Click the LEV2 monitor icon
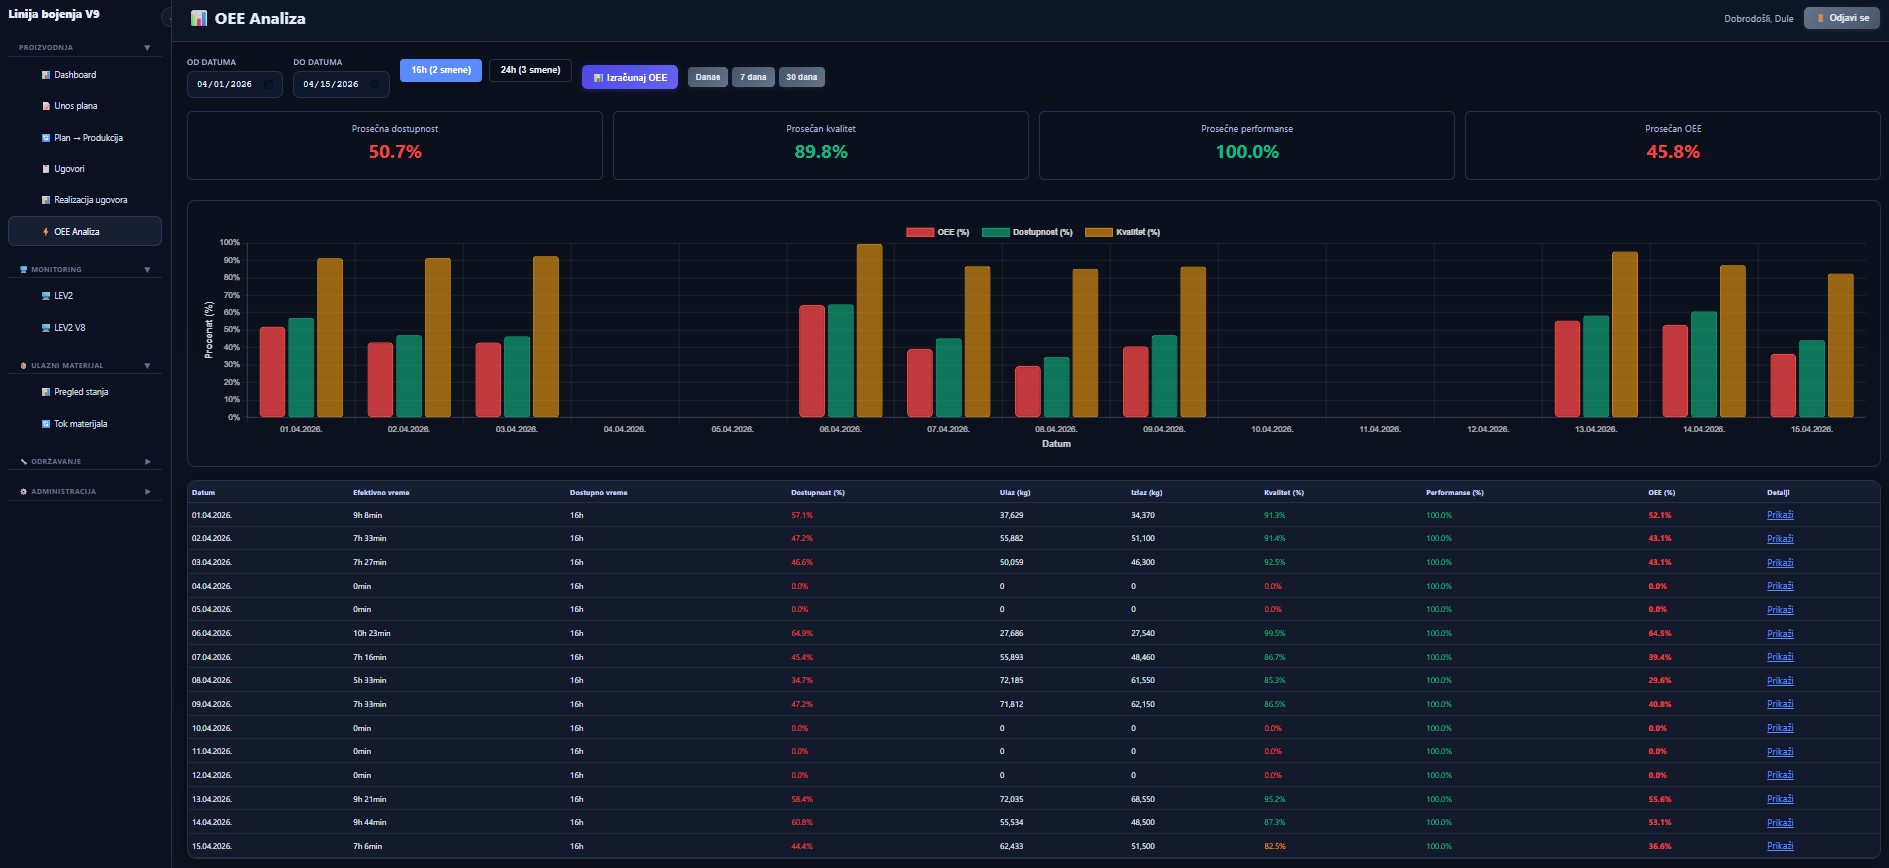 46,296
